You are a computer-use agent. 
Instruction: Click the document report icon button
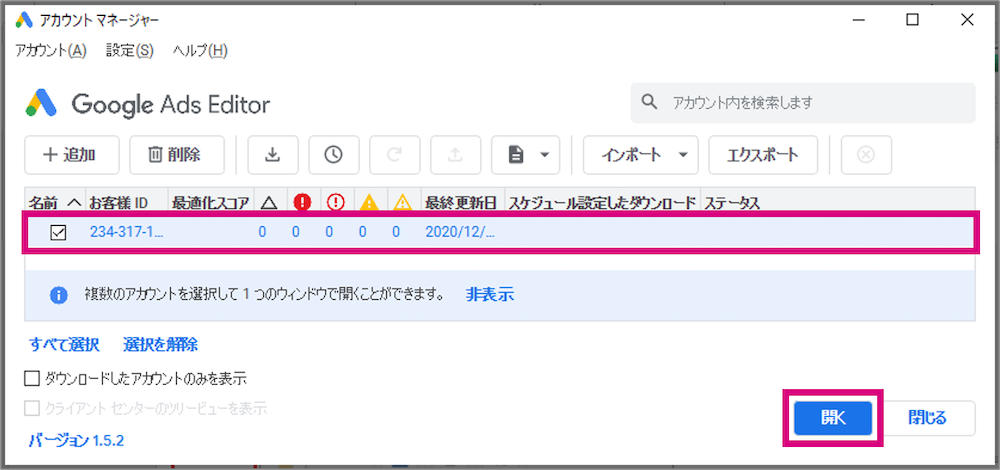[x=516, y=154]
